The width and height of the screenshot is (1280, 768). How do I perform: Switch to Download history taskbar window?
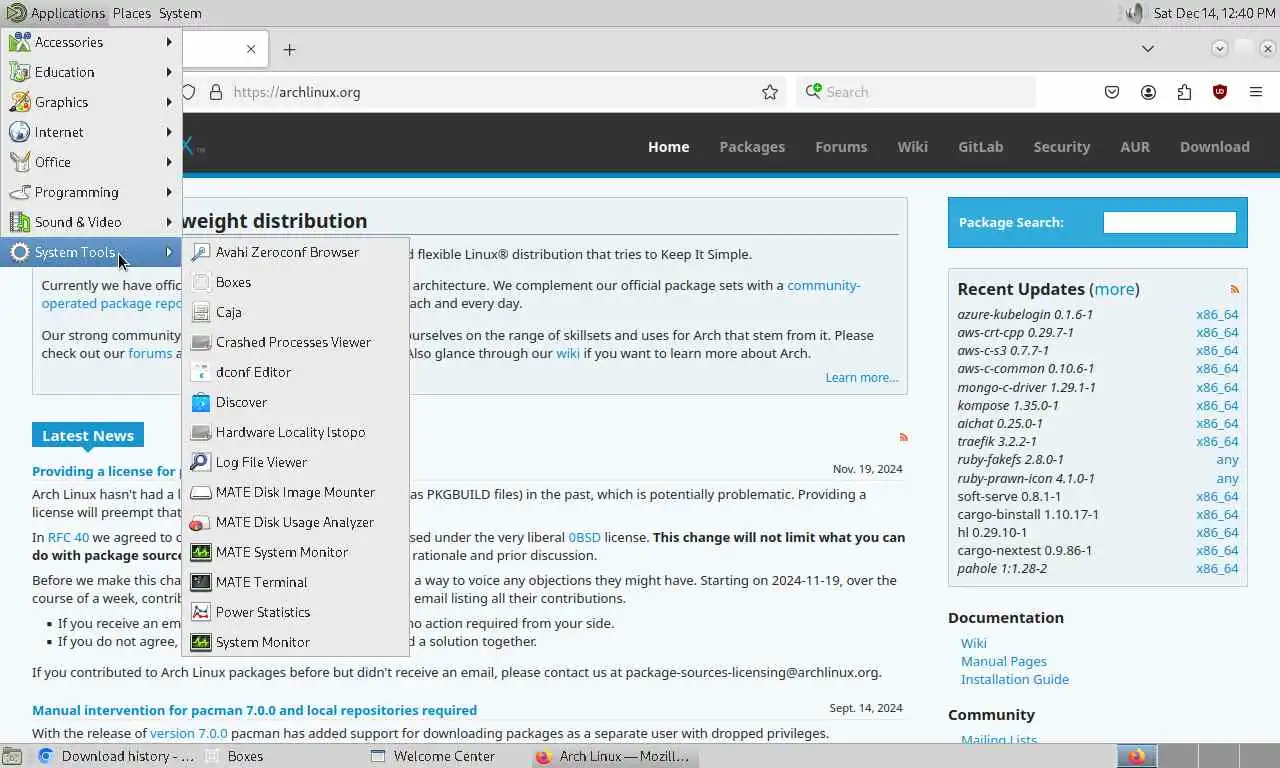pyautogui.click(x=115, y=756)
